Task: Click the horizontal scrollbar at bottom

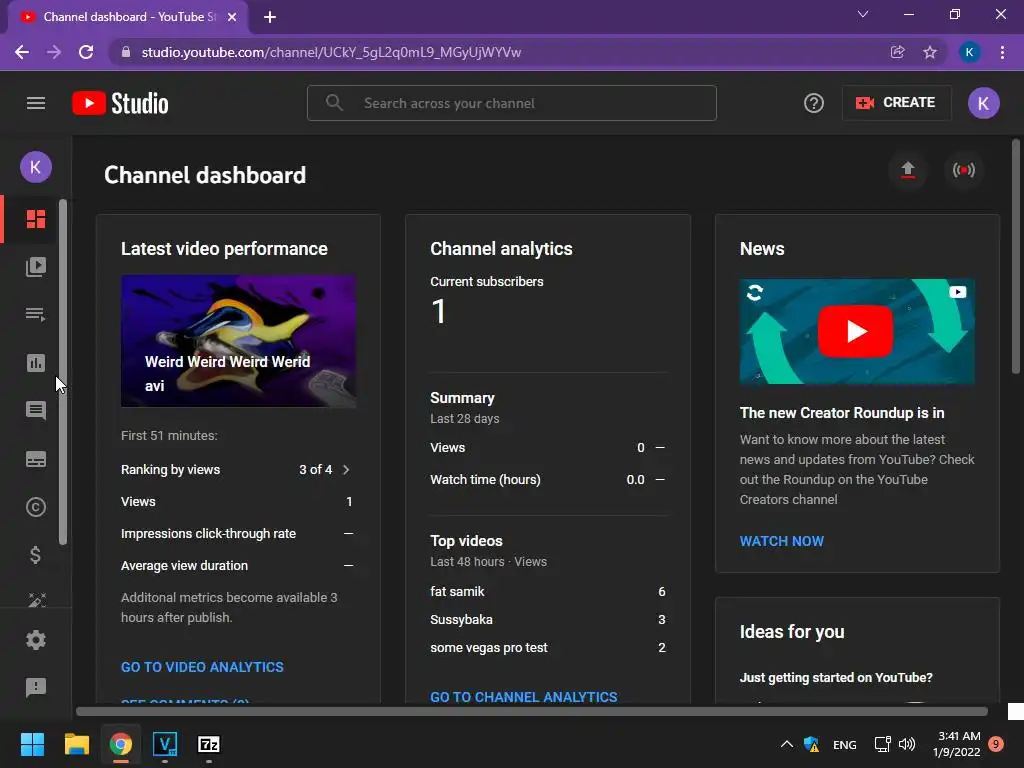Action: point(532,711)
